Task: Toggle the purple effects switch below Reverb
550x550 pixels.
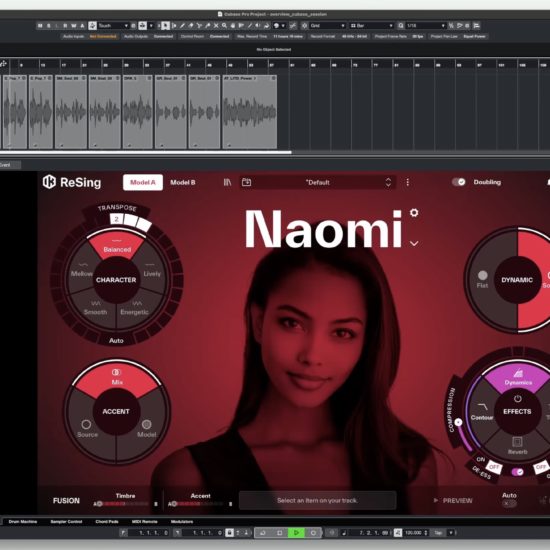Action: (517, 472)
